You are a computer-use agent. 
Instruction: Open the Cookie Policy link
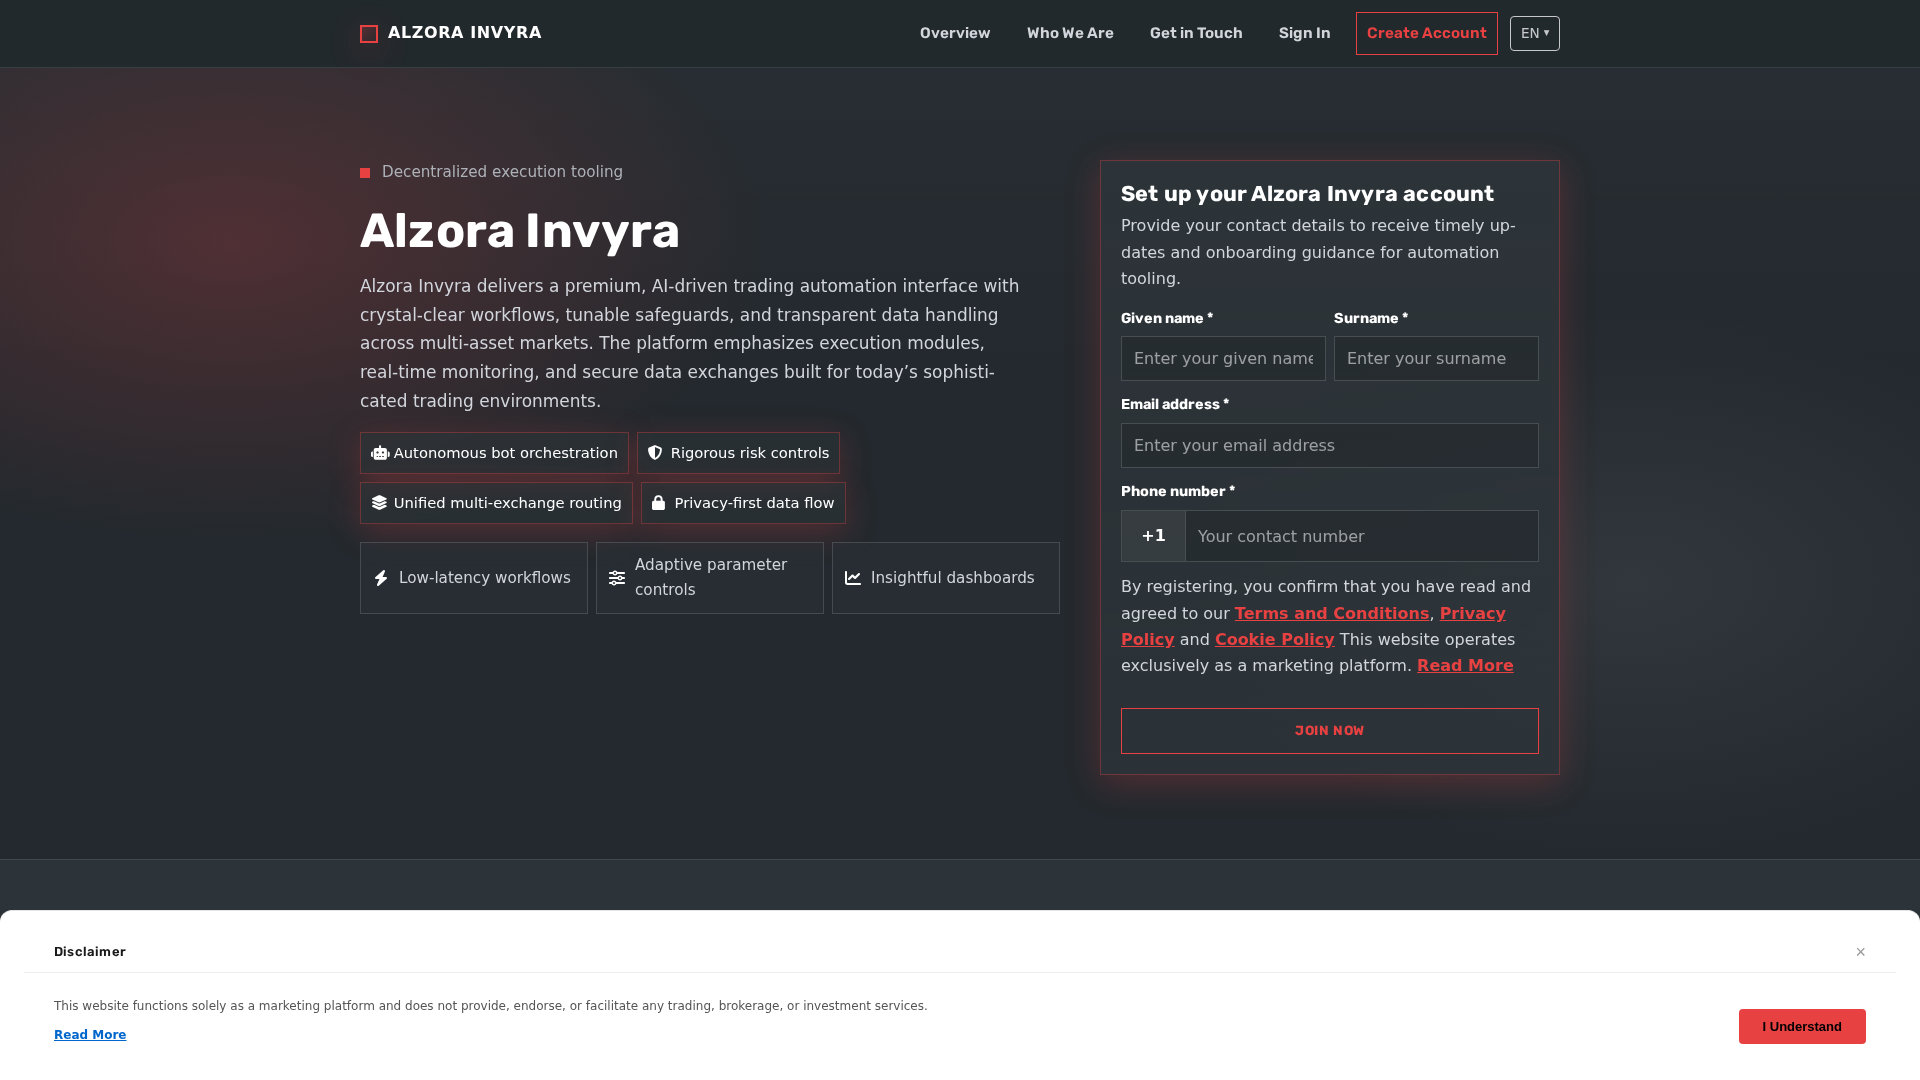point(1275,639)
